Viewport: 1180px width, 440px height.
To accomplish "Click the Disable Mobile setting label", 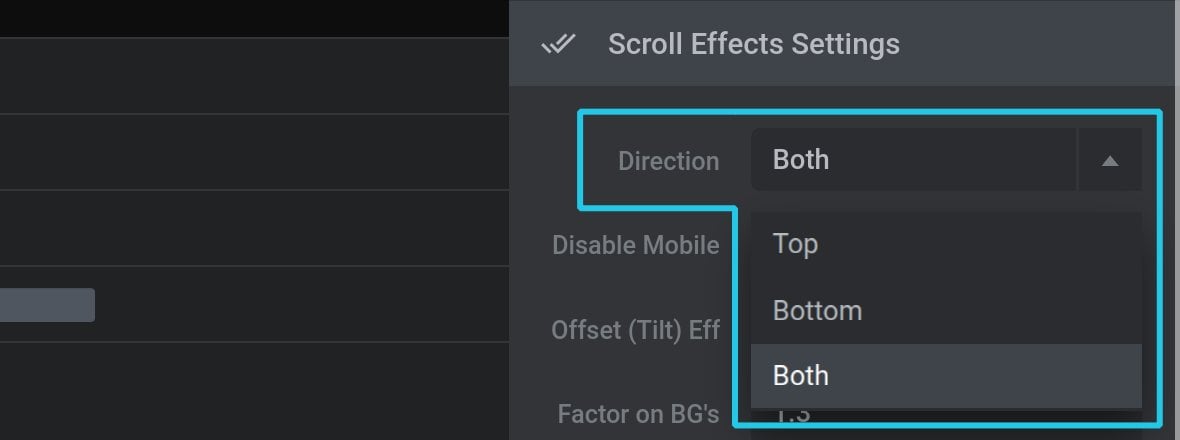I will point(636,245).
